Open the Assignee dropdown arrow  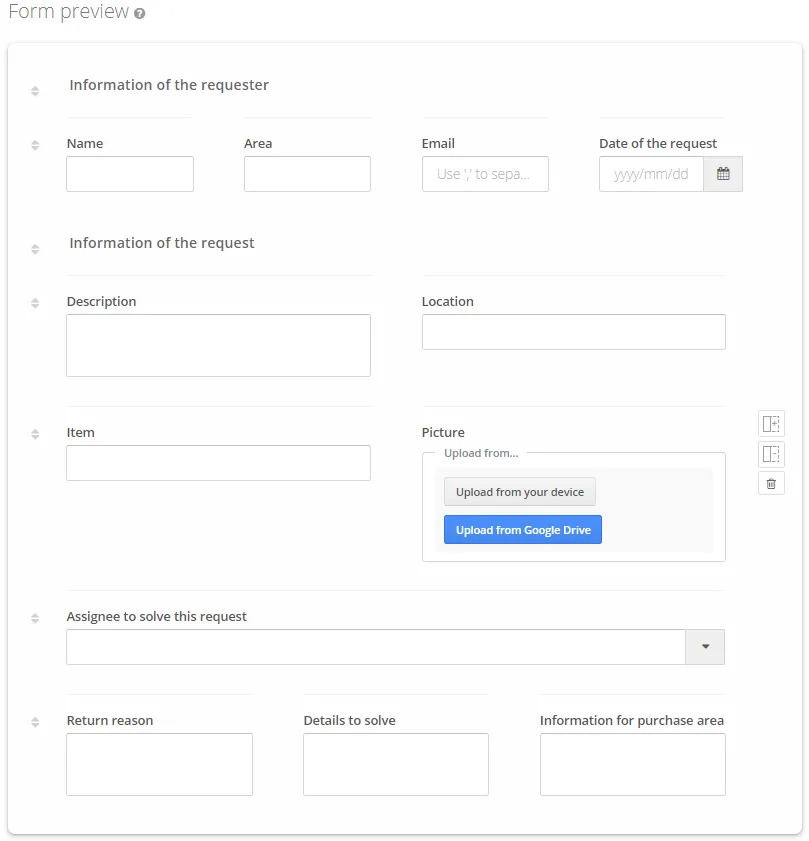(705, 647)
